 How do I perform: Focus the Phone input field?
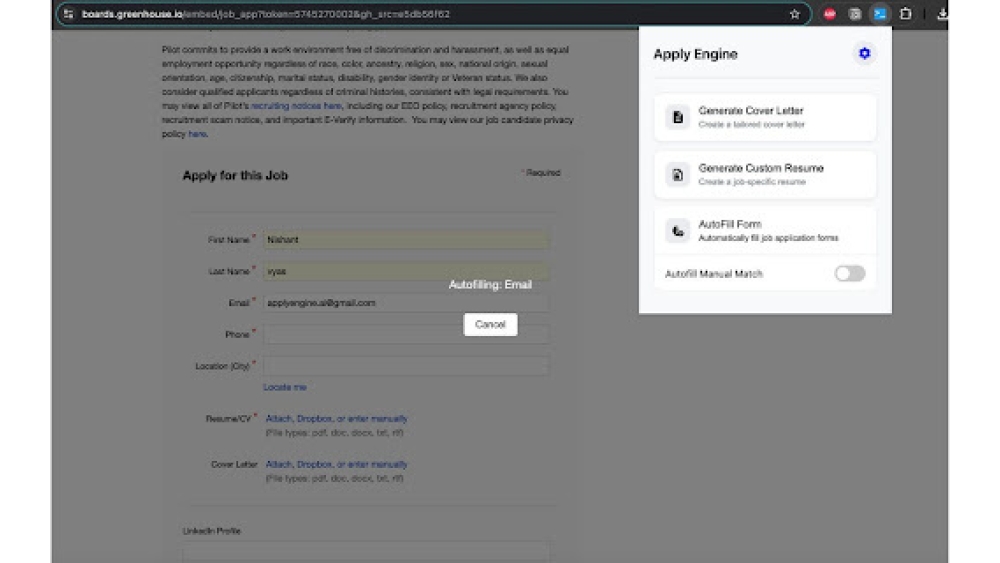pyautogui.click(x=406, y=334)
